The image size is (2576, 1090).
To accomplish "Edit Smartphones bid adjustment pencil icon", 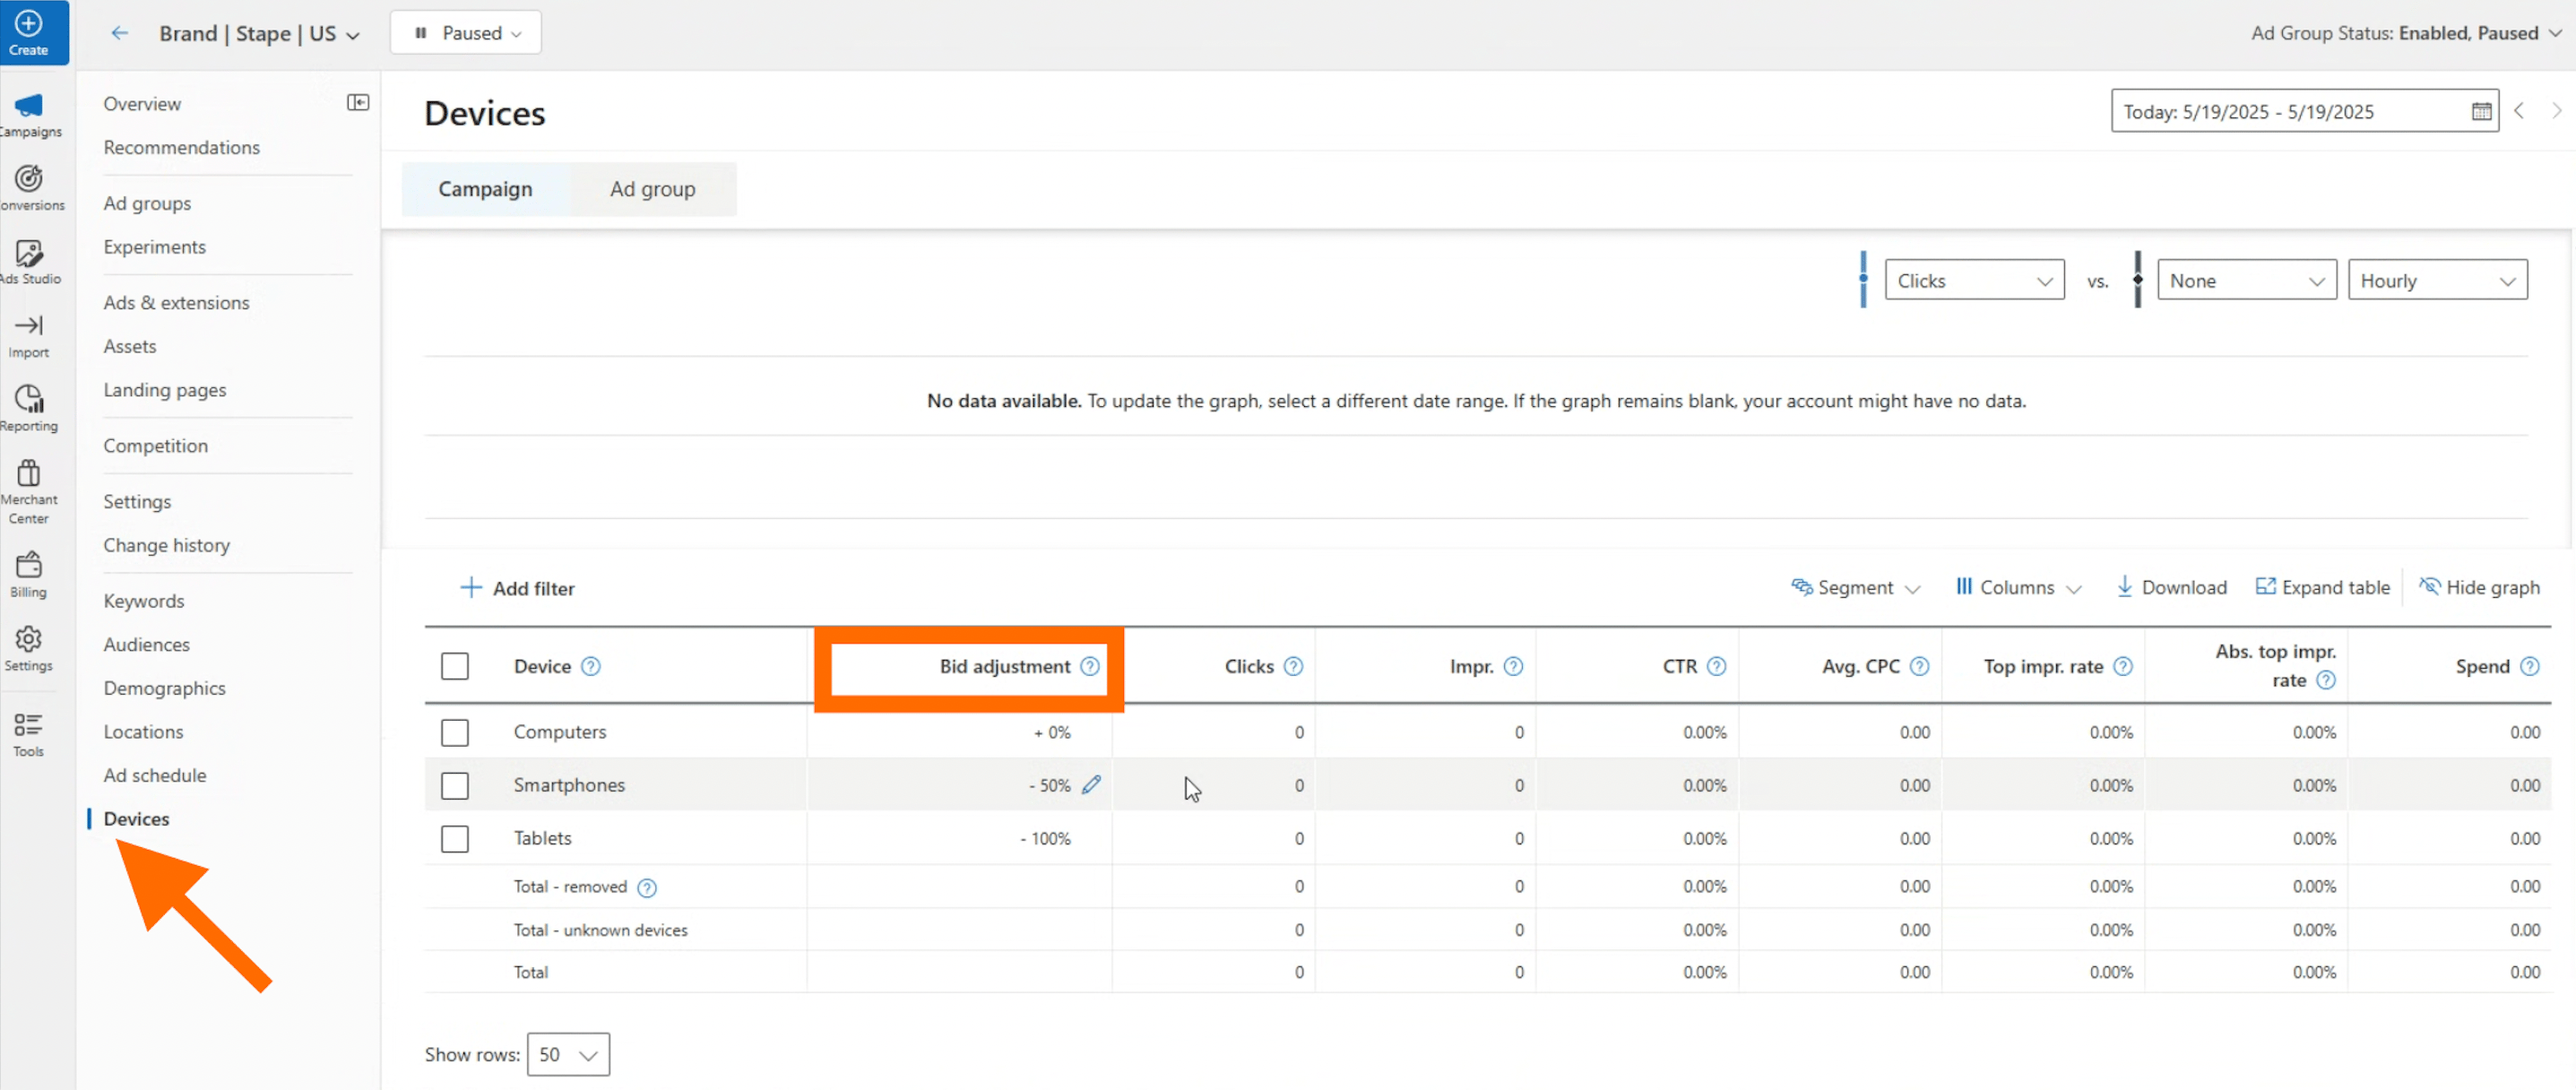I will [1091, 785].
